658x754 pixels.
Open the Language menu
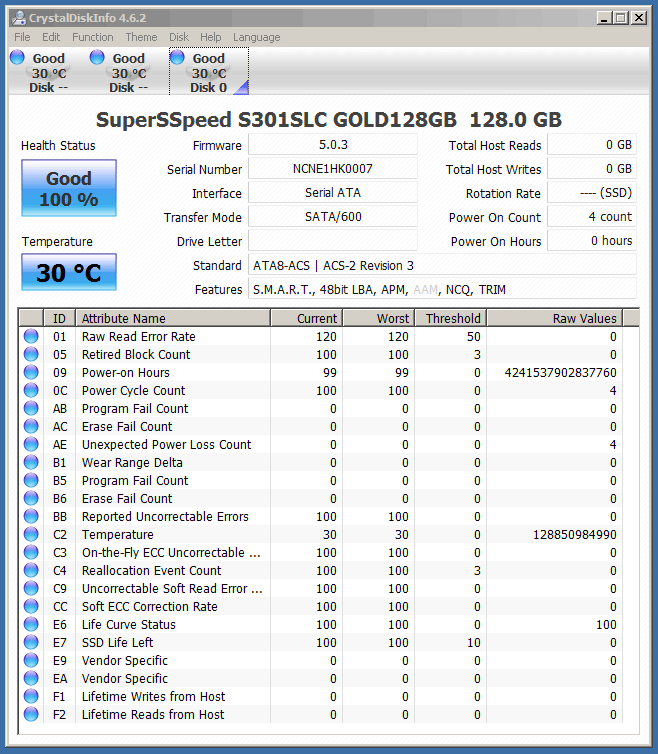pos(256,37)
